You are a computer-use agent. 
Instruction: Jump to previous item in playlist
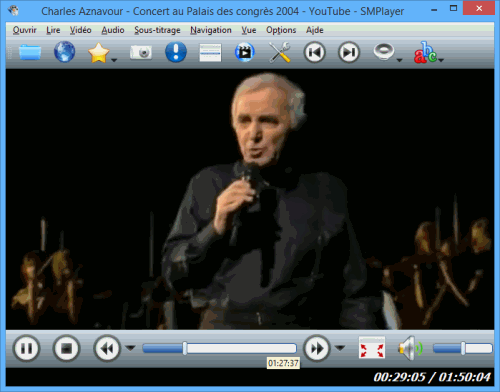point(314,52)
